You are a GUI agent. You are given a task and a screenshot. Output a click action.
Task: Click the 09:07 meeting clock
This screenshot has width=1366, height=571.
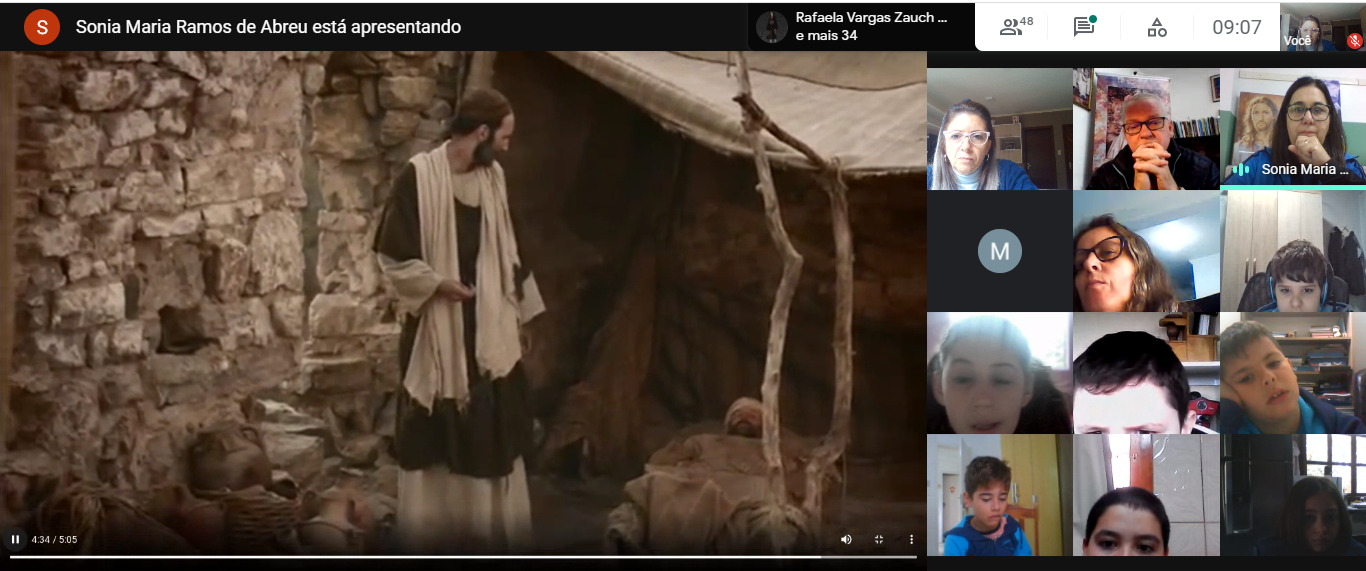[x=1237, y=27]
